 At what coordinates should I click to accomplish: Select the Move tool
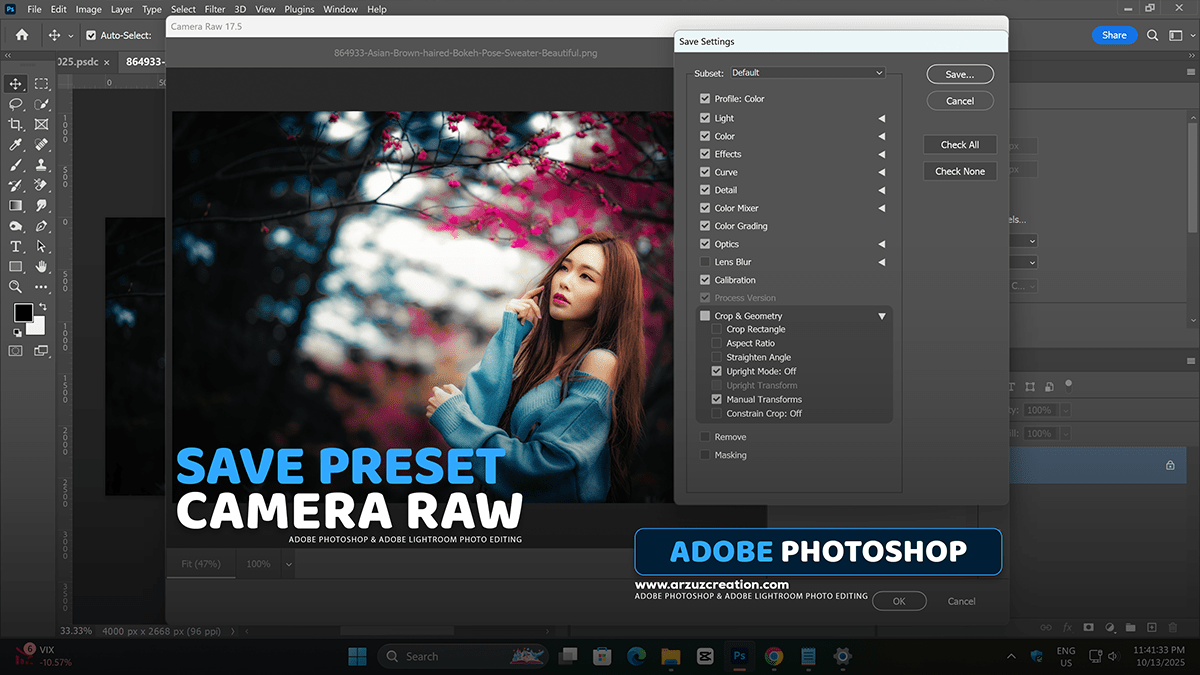(15, 84)
